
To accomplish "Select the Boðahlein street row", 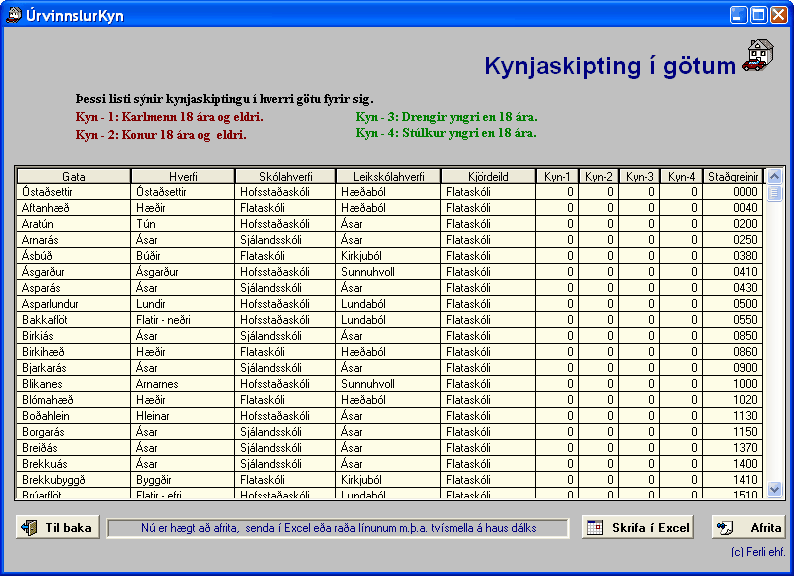I will tap(390, 416).
